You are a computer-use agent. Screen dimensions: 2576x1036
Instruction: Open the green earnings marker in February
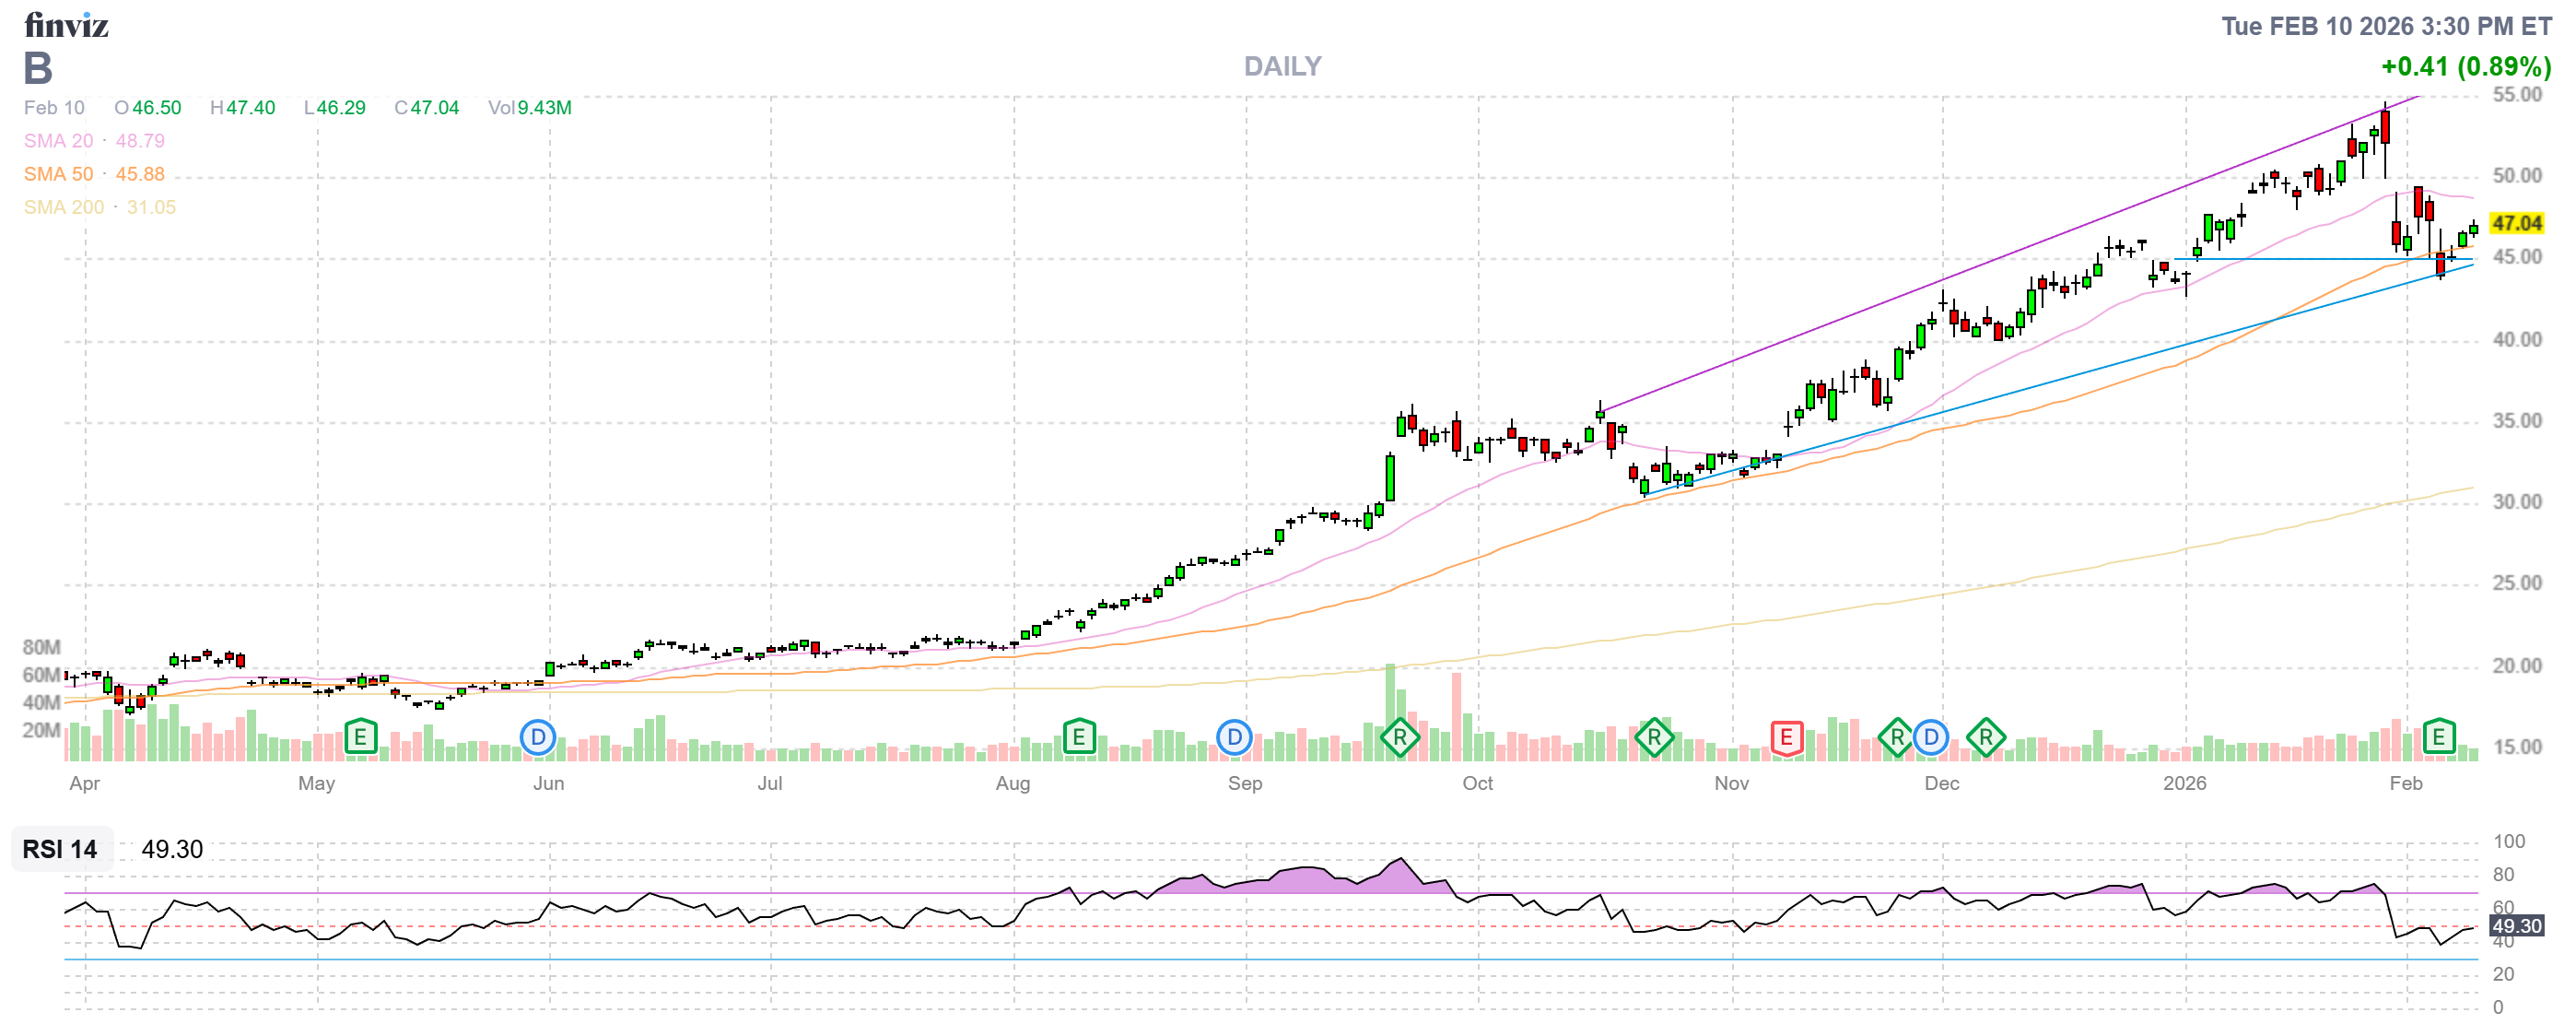coord(2439,738)
